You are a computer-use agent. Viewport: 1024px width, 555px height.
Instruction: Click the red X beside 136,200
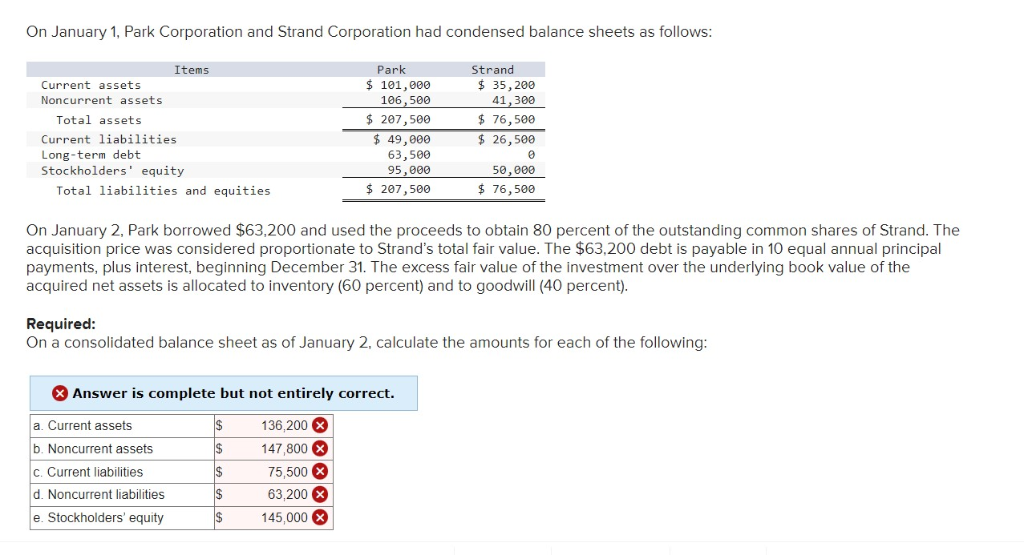pyautogui.click(x=320, y=426)
